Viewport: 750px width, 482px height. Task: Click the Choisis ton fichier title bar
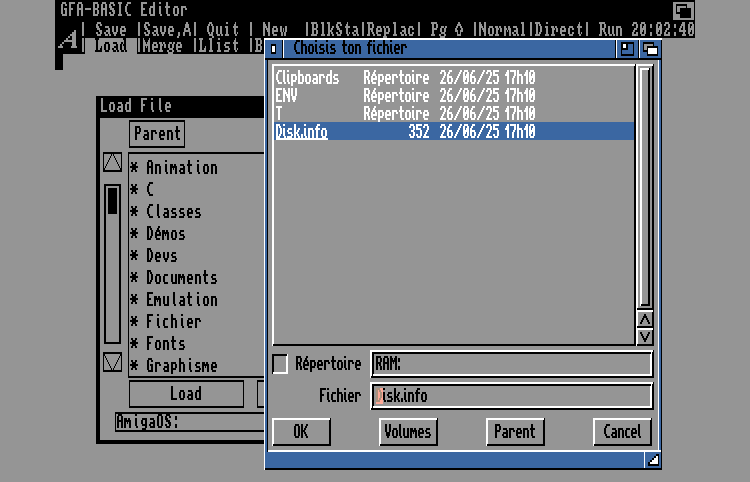click(x=449, y=49)
